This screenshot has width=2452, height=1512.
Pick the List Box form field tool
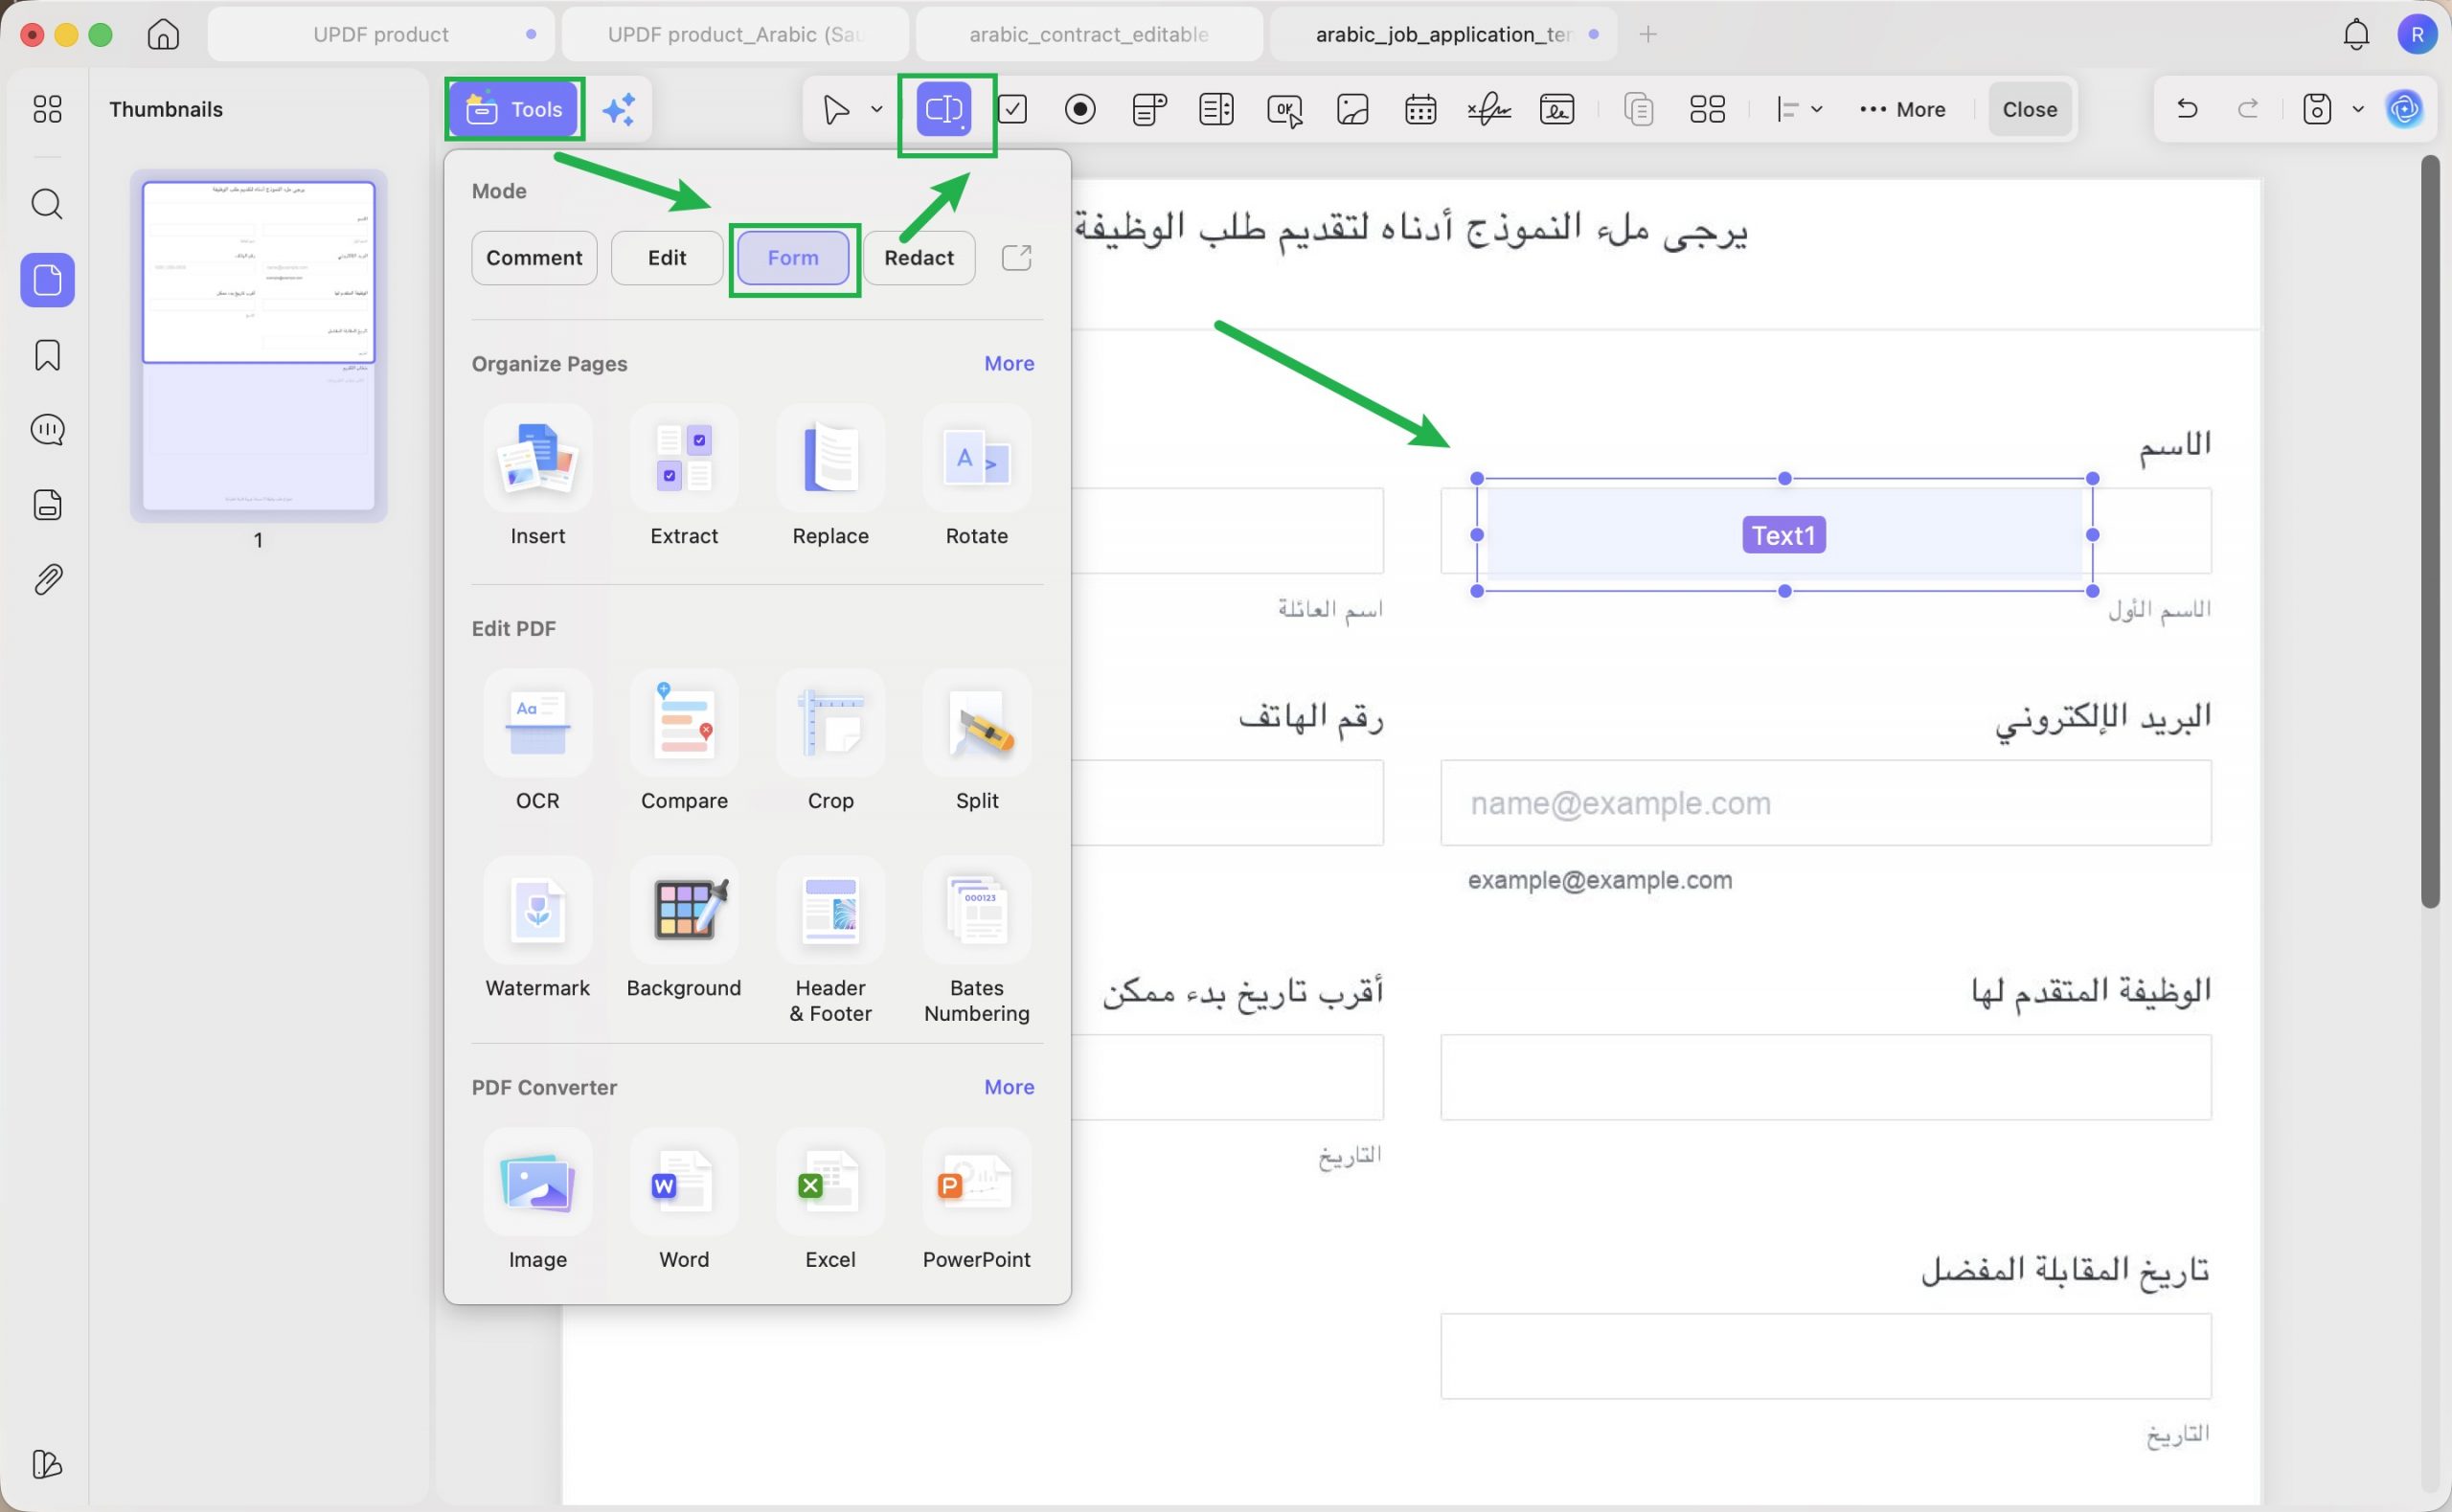click(1216, 109)
